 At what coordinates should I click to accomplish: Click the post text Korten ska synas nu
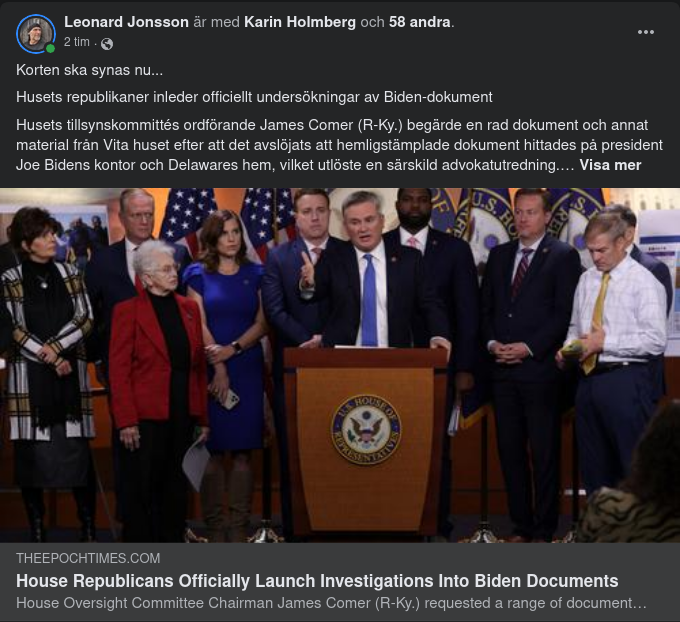[x=90, y=70]
